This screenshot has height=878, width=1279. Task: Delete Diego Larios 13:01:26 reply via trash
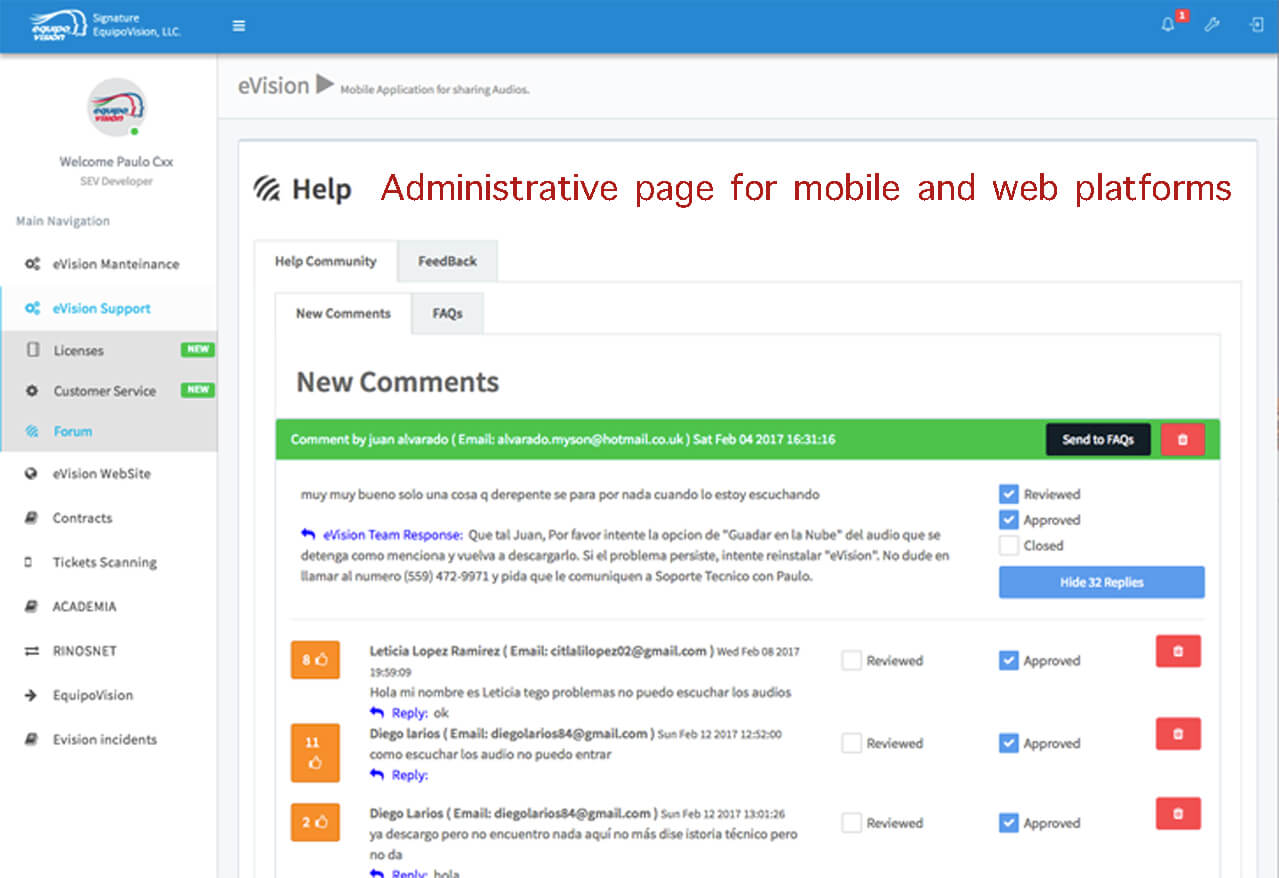1178,814
